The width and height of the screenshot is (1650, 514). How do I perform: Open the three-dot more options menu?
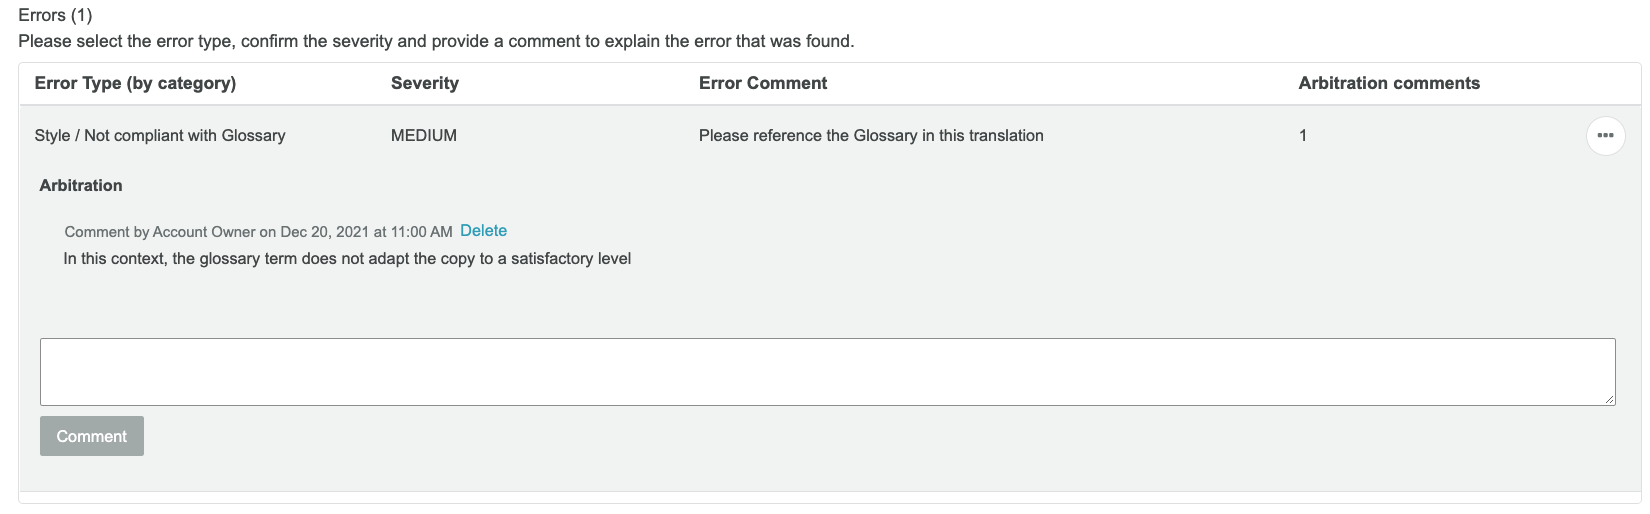(x=1605, y=135)
